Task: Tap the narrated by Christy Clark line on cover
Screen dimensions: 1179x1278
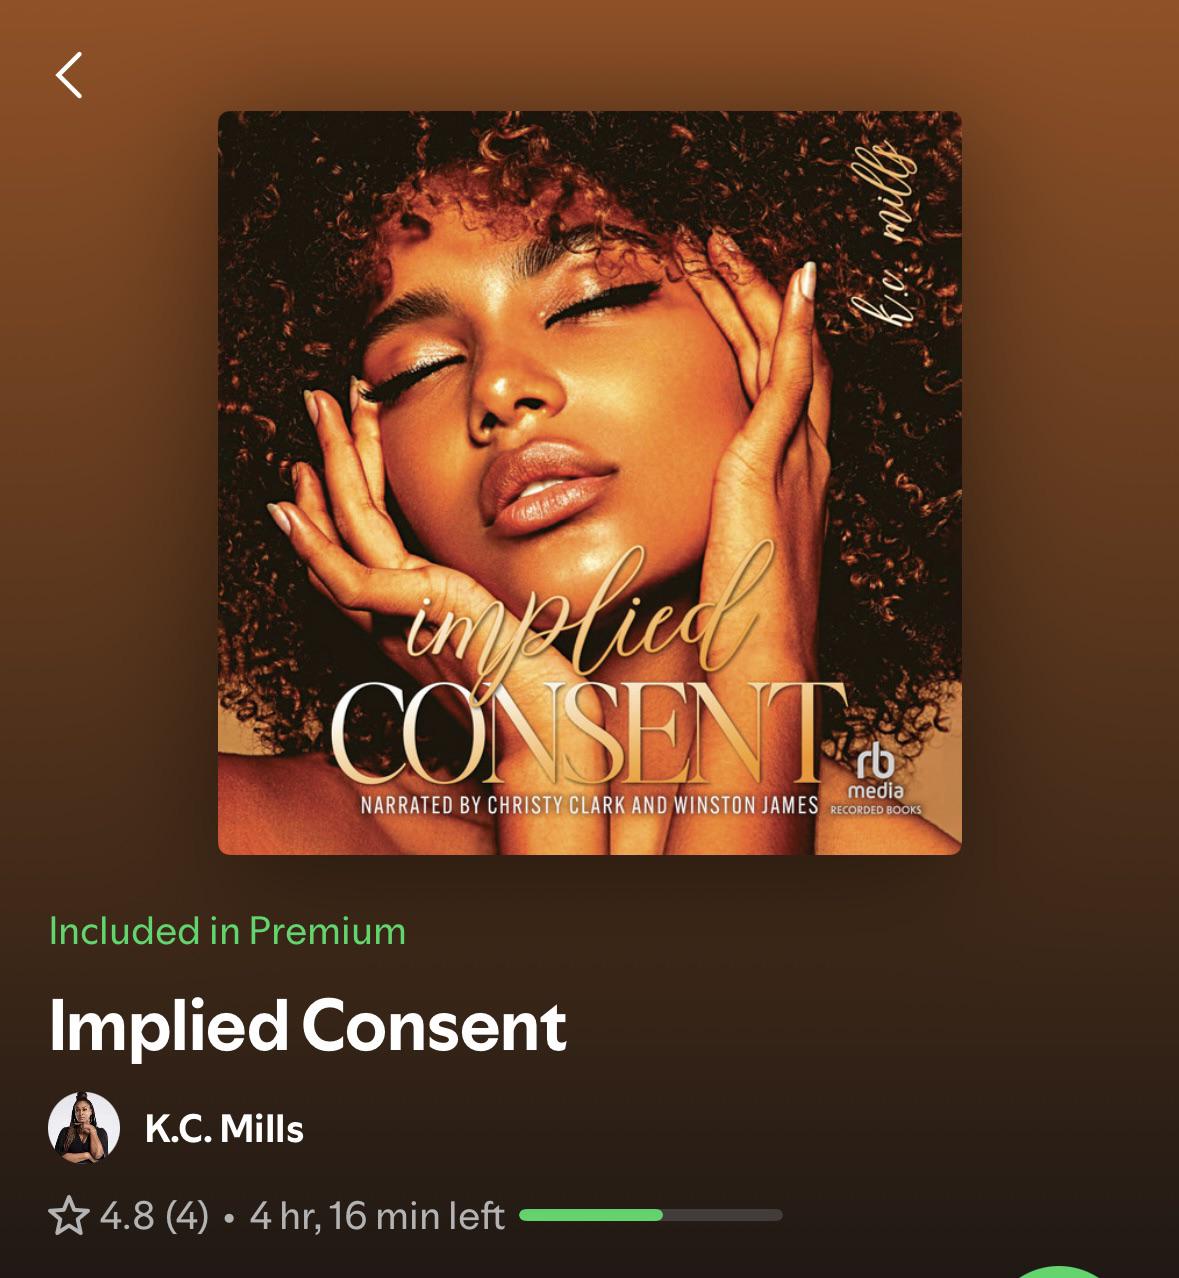Action: [589, 805]
